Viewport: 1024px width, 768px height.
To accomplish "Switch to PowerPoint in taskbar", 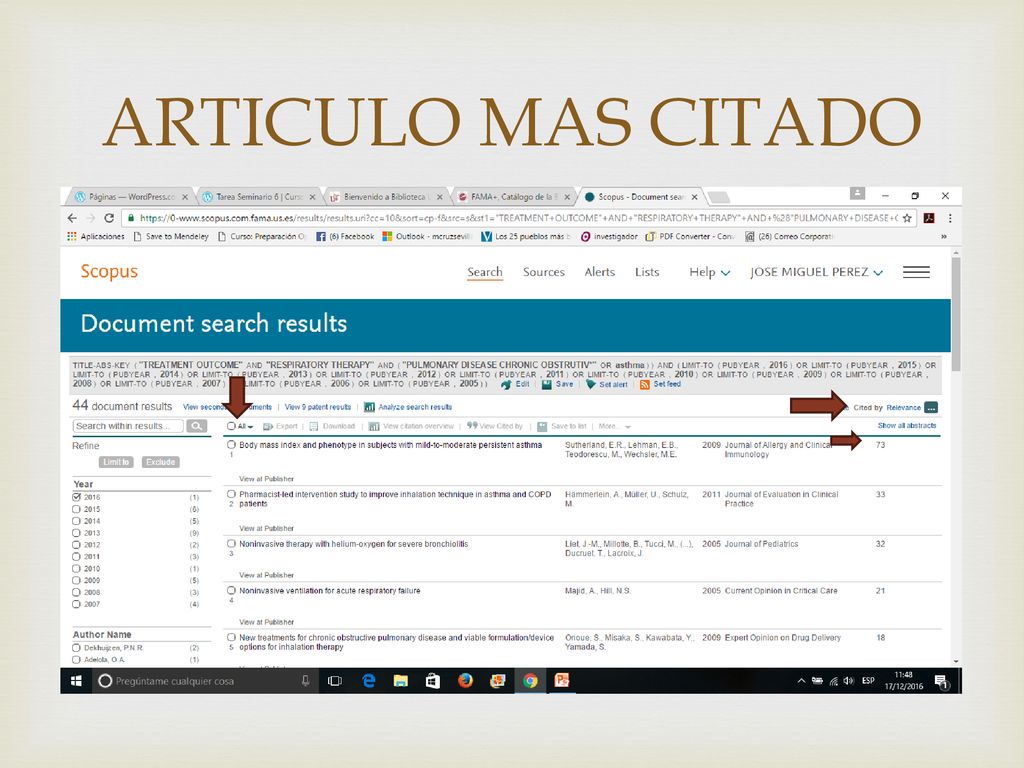I will (562, 681).
